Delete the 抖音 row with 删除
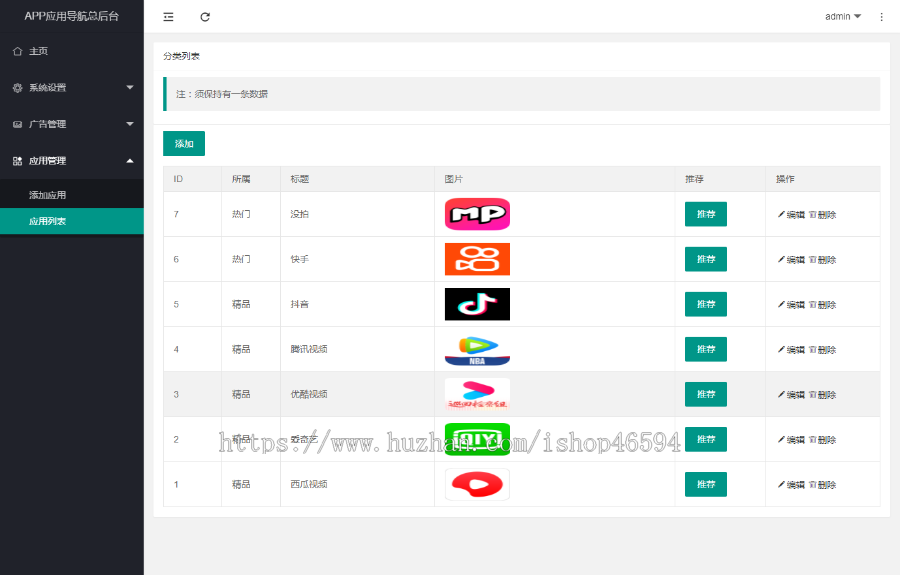 click(823, 305)
